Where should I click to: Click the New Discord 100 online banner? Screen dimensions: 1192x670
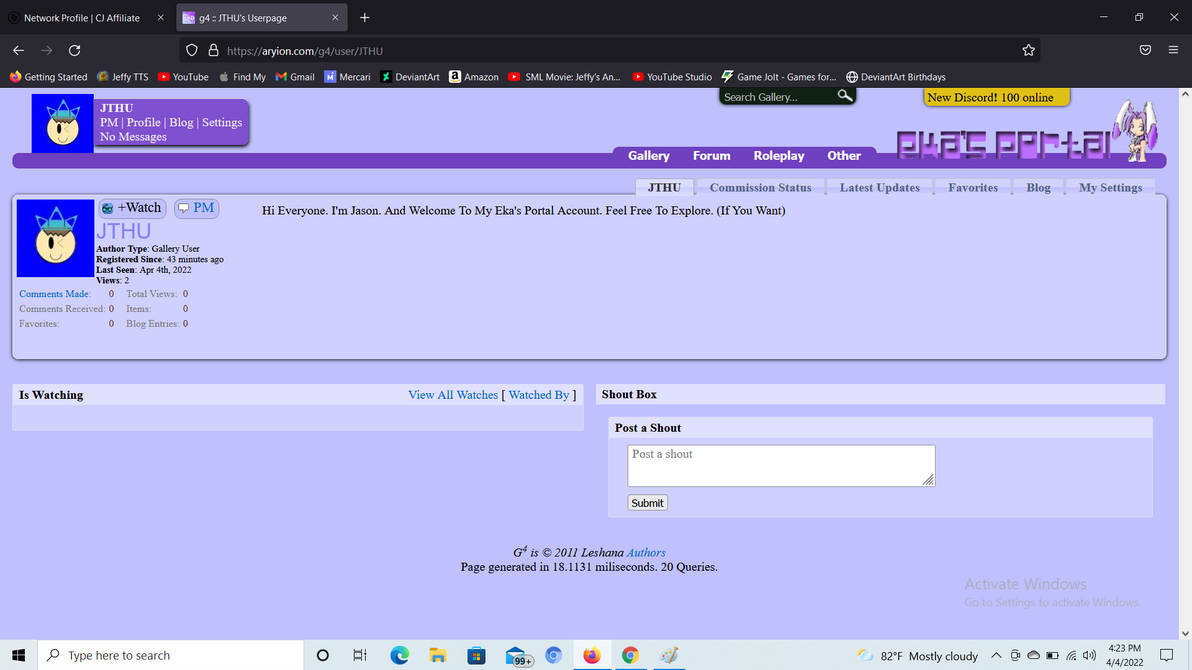point(997,97)
